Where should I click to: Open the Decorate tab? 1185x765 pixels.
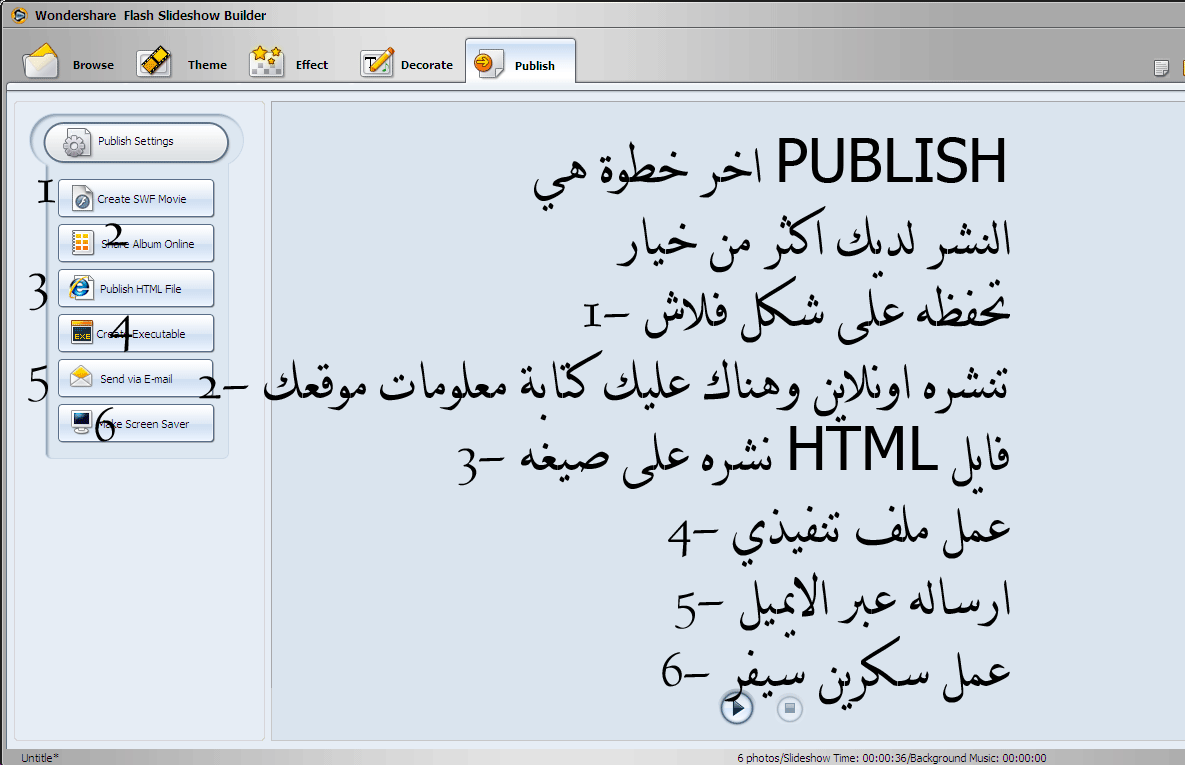[x=407, y=63]
